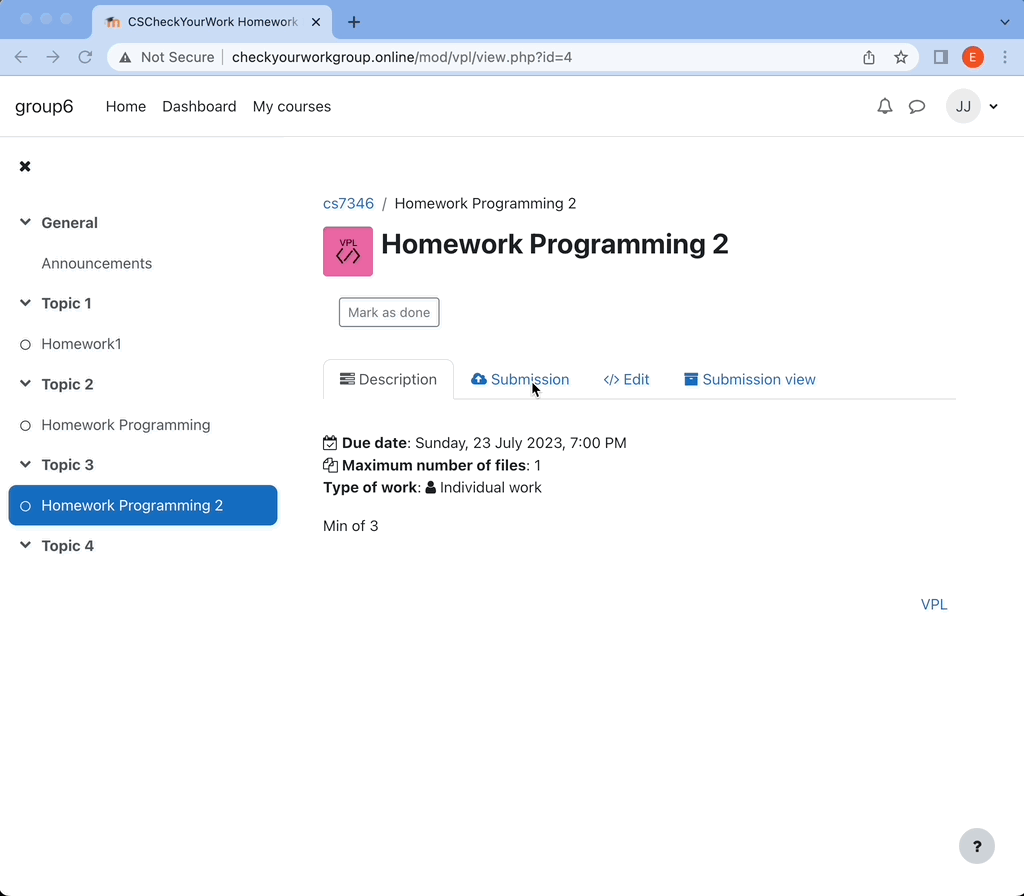
Task: Click the browser address bar URL
Action: 402,57
